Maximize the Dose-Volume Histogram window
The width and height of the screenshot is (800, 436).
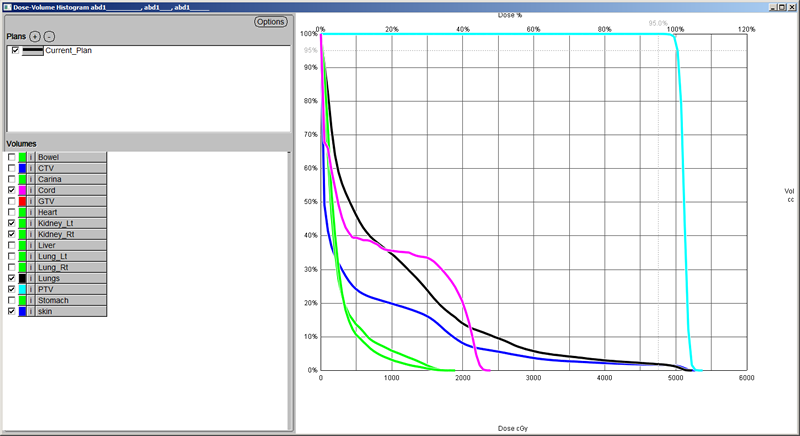779,6
